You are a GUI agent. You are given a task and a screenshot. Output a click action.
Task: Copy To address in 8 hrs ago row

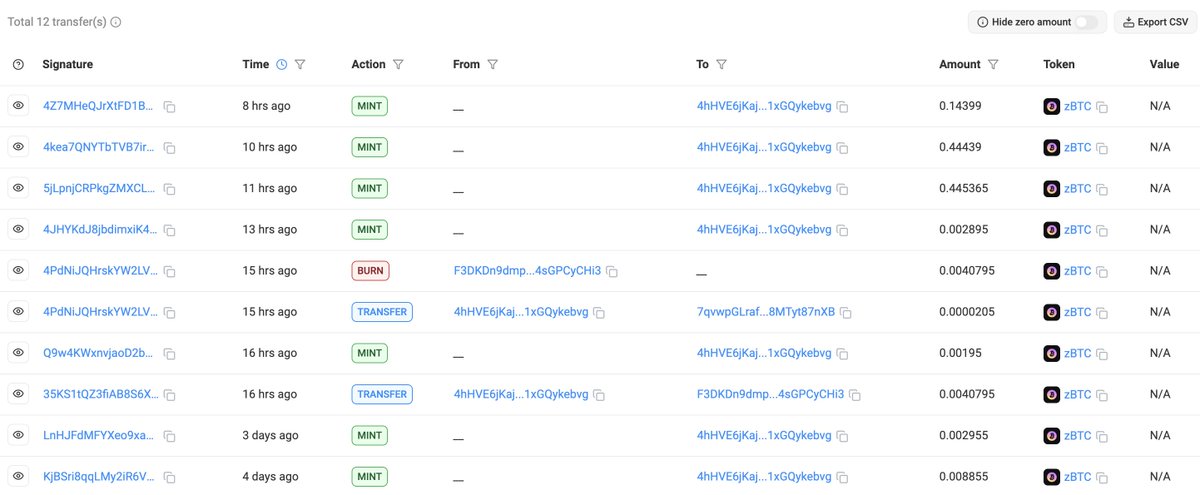point(843,106)
